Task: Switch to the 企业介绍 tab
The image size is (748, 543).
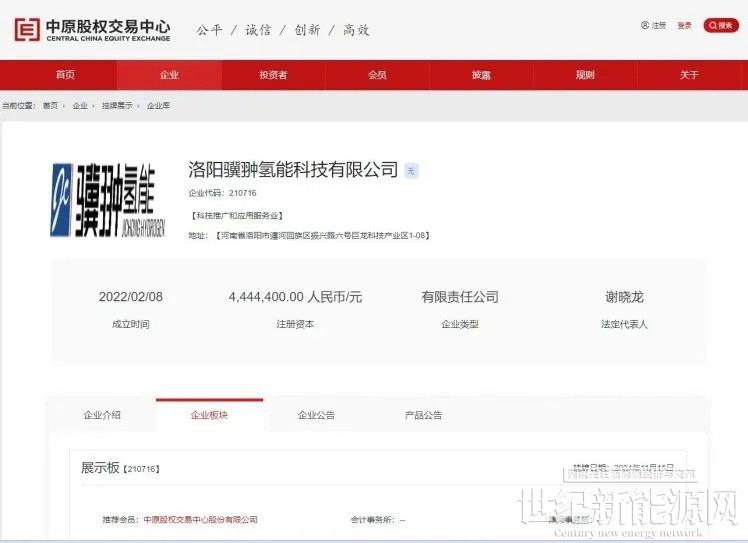Action: pos(102,415)
